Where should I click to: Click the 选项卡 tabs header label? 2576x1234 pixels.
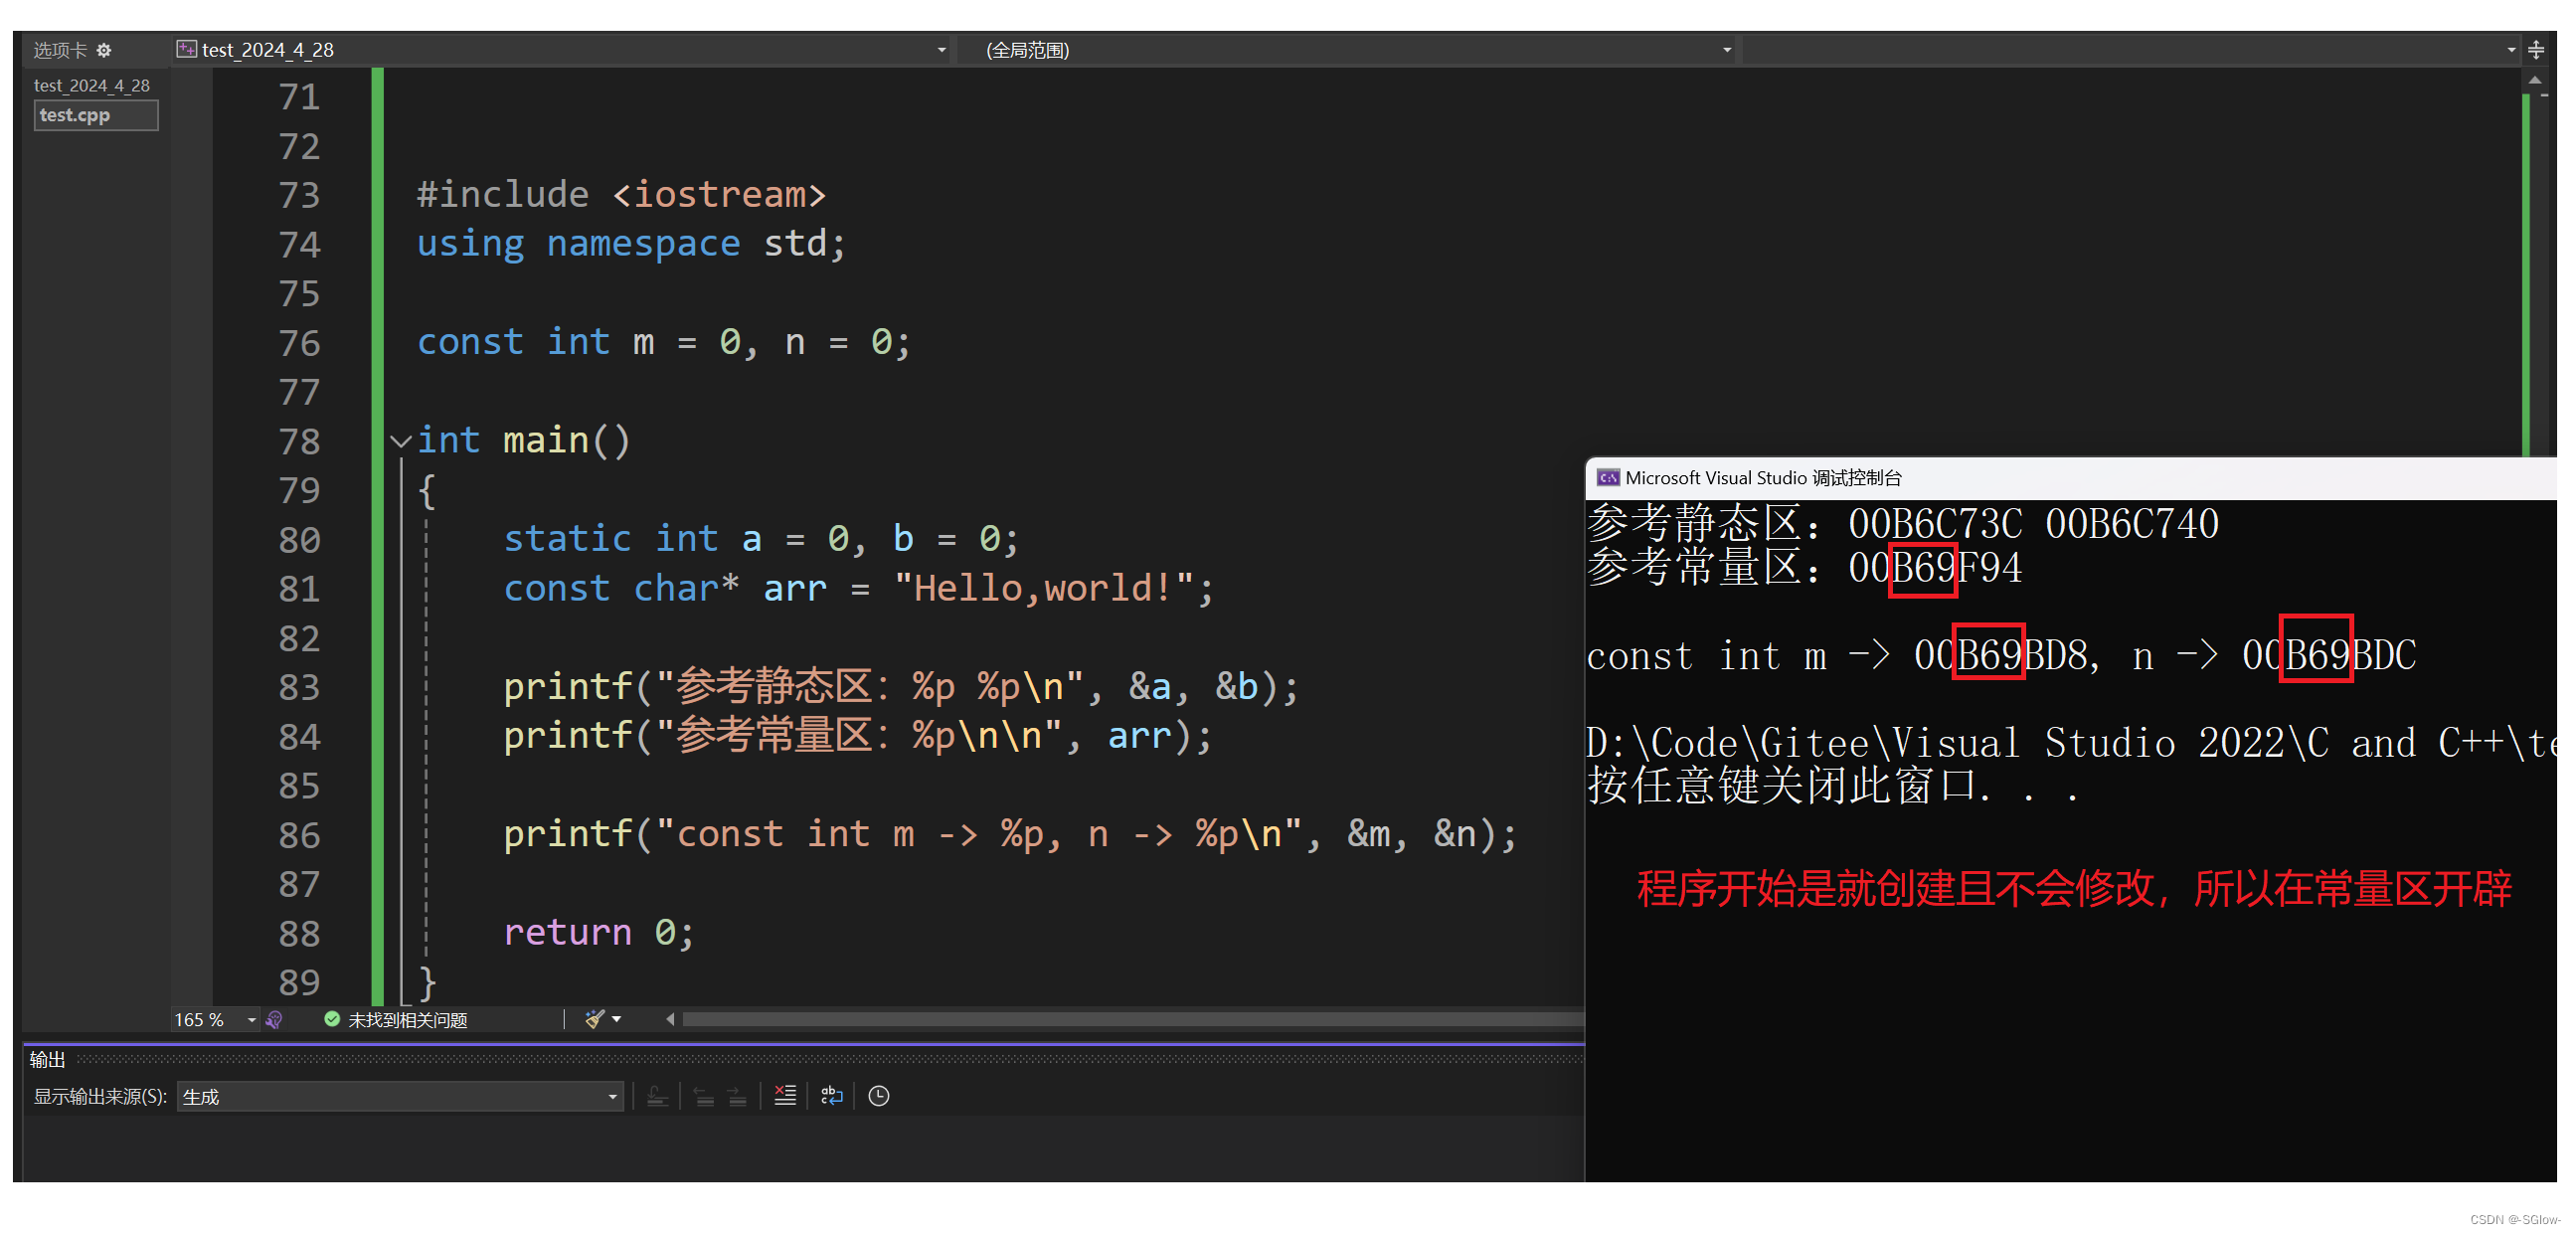point(59,50)
